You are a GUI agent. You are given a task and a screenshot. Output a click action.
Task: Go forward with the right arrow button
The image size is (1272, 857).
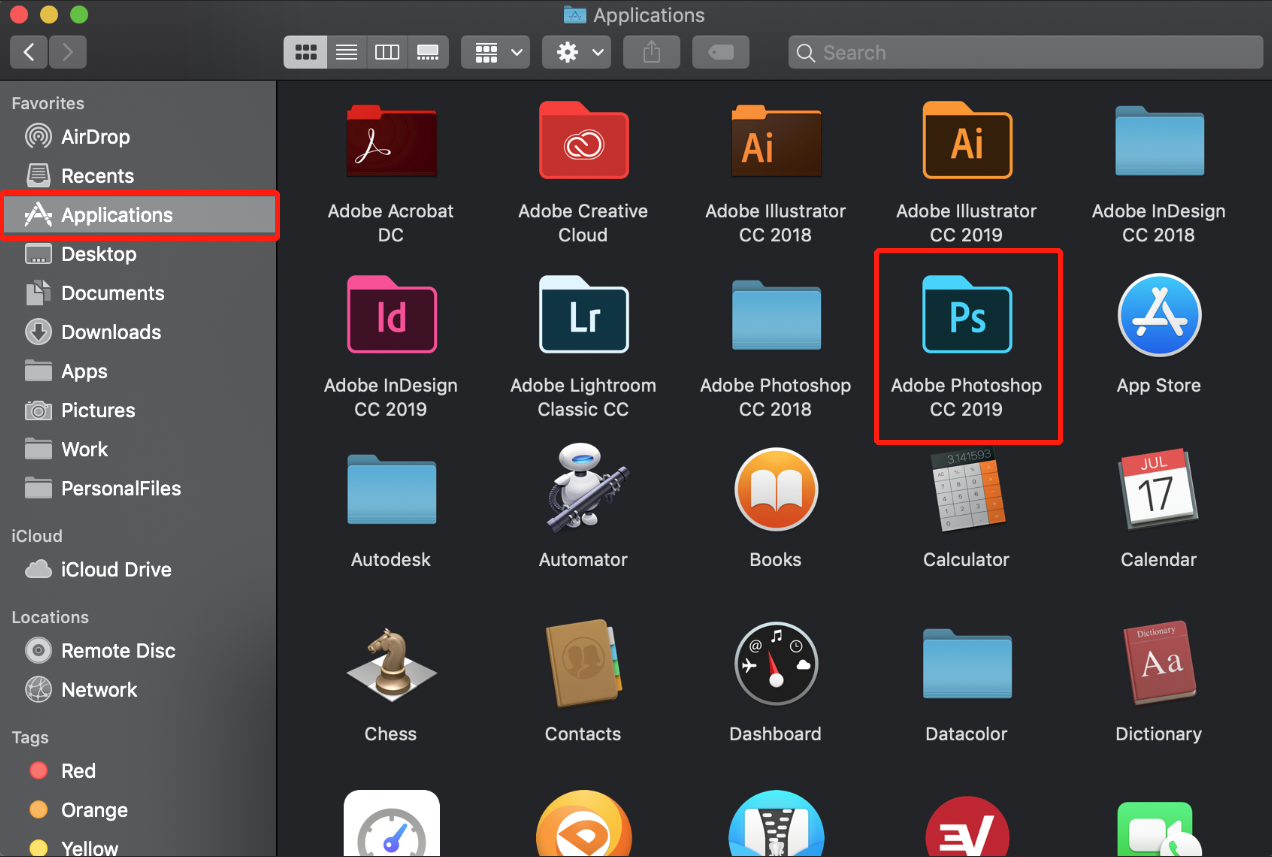[67, 52]
